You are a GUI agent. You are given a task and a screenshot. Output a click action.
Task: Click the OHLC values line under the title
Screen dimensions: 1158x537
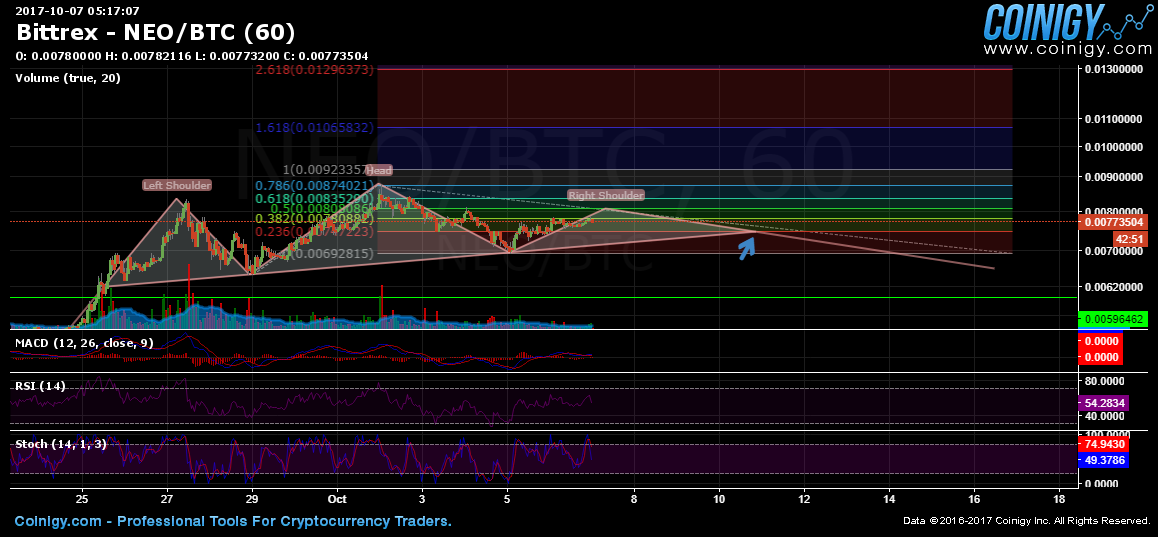point(192,56)
